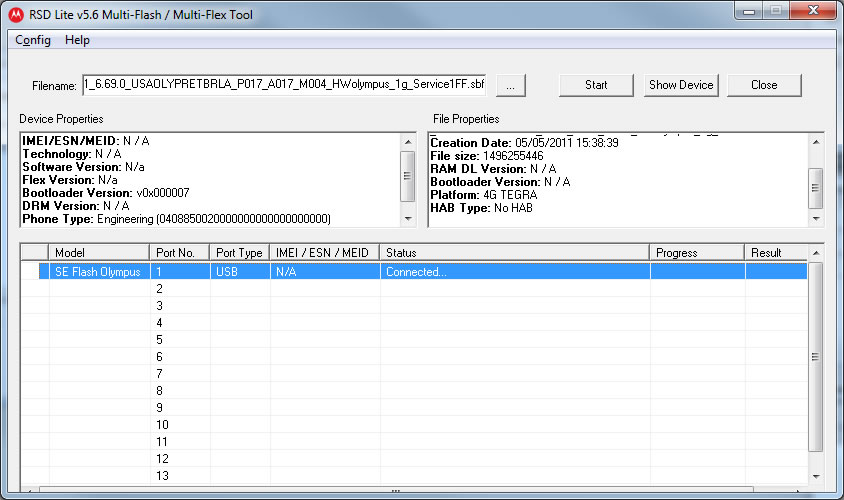Click File Properties scrollbar thumb

point(815,188)
